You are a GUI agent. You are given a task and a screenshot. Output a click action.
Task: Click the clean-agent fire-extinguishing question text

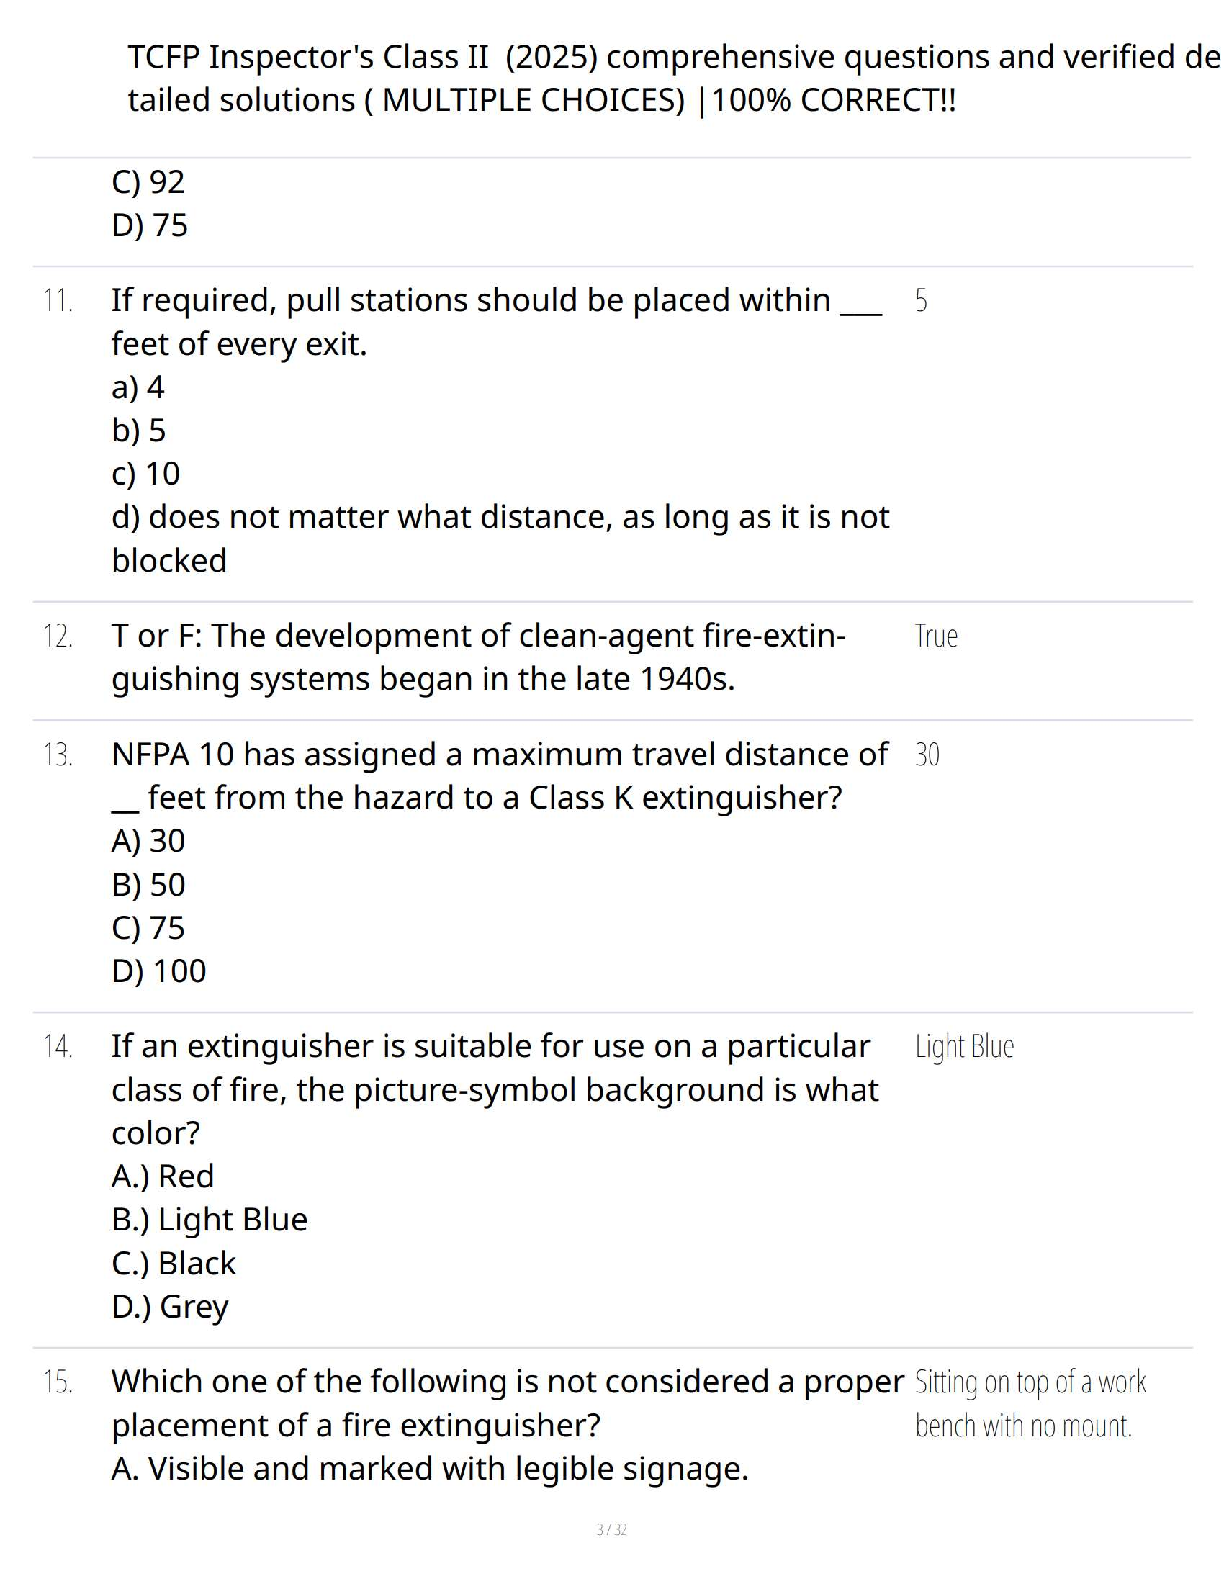[x=478, y=657]
